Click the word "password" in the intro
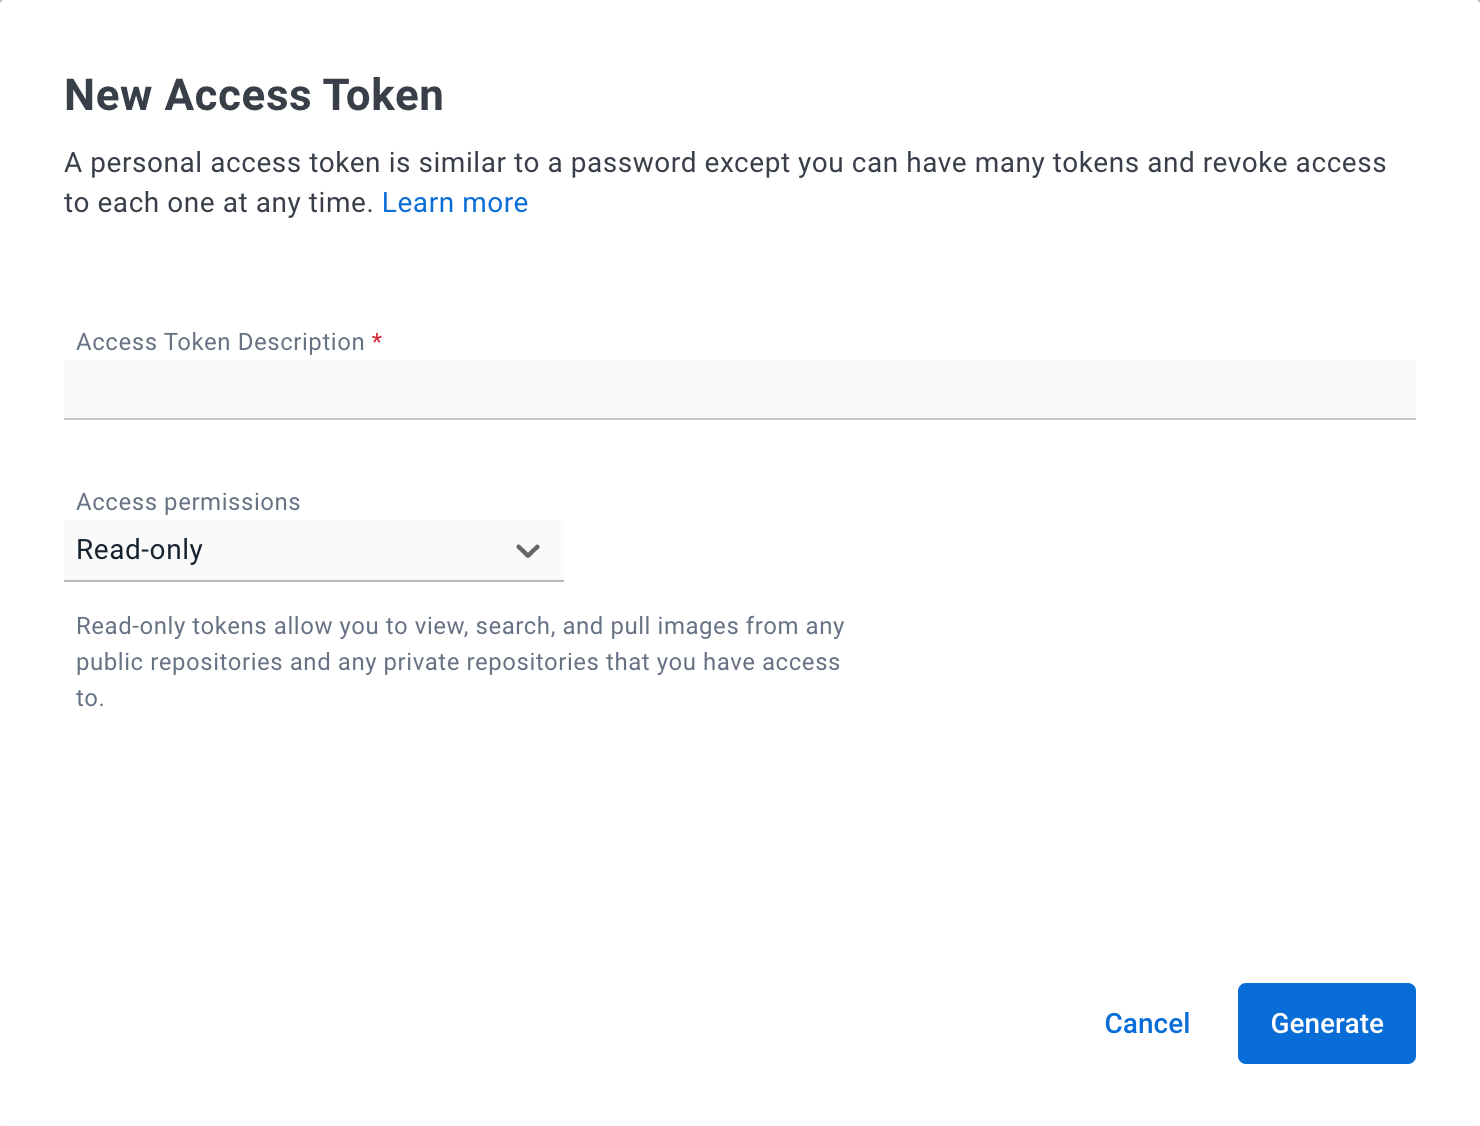The width and height of the screenshot is (1480, 1126). [633, 163]
